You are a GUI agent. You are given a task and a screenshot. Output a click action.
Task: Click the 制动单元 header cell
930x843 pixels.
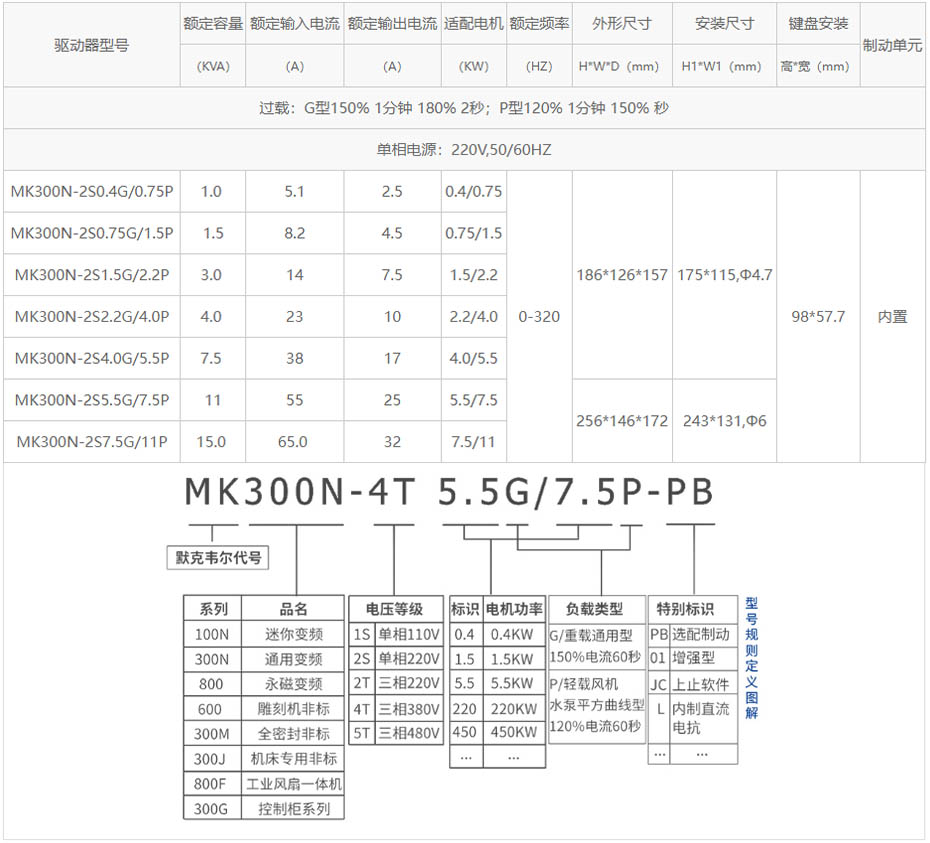click(894, 45)
